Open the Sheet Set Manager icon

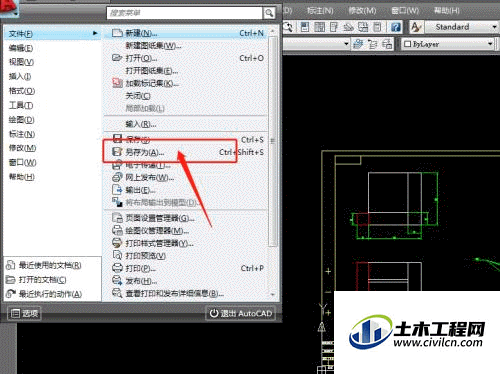click(348, 27)
